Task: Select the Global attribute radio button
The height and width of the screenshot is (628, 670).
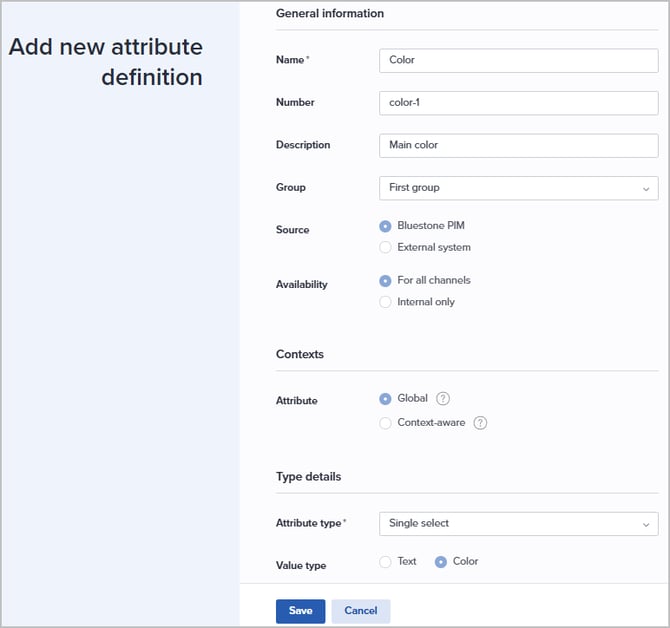Action: coord(386,399)
